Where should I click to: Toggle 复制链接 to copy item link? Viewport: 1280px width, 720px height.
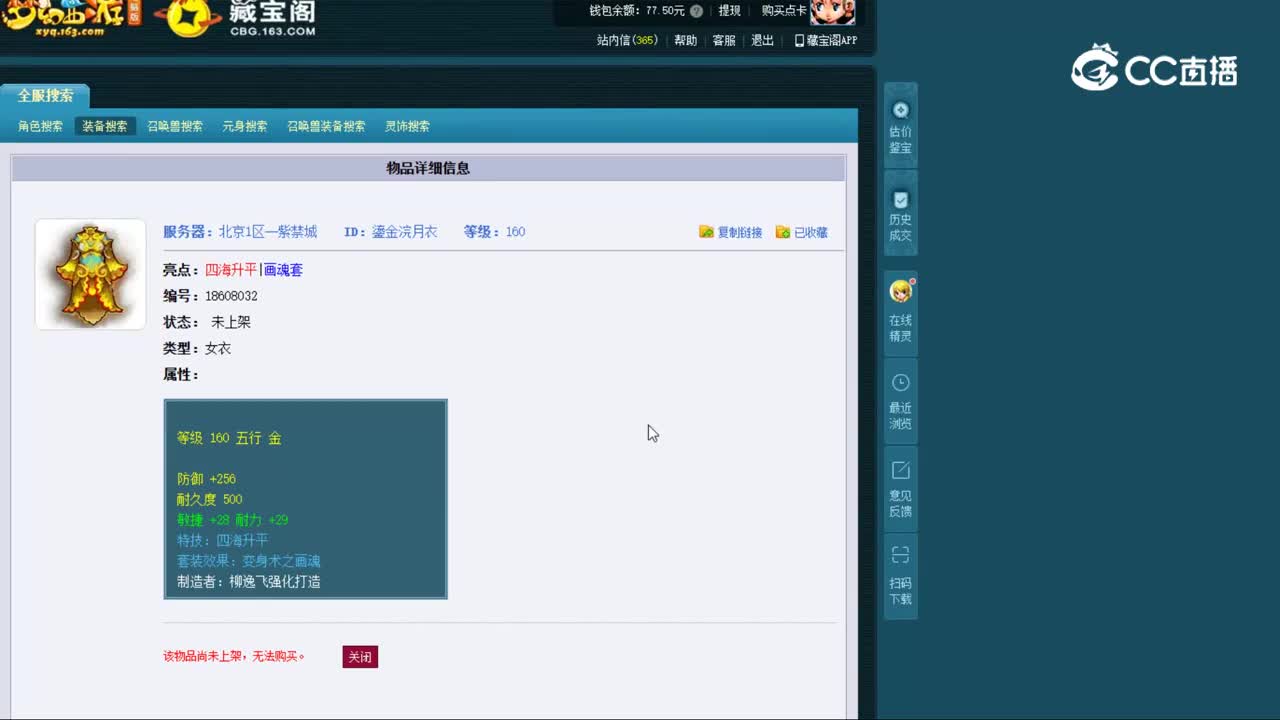731,231
